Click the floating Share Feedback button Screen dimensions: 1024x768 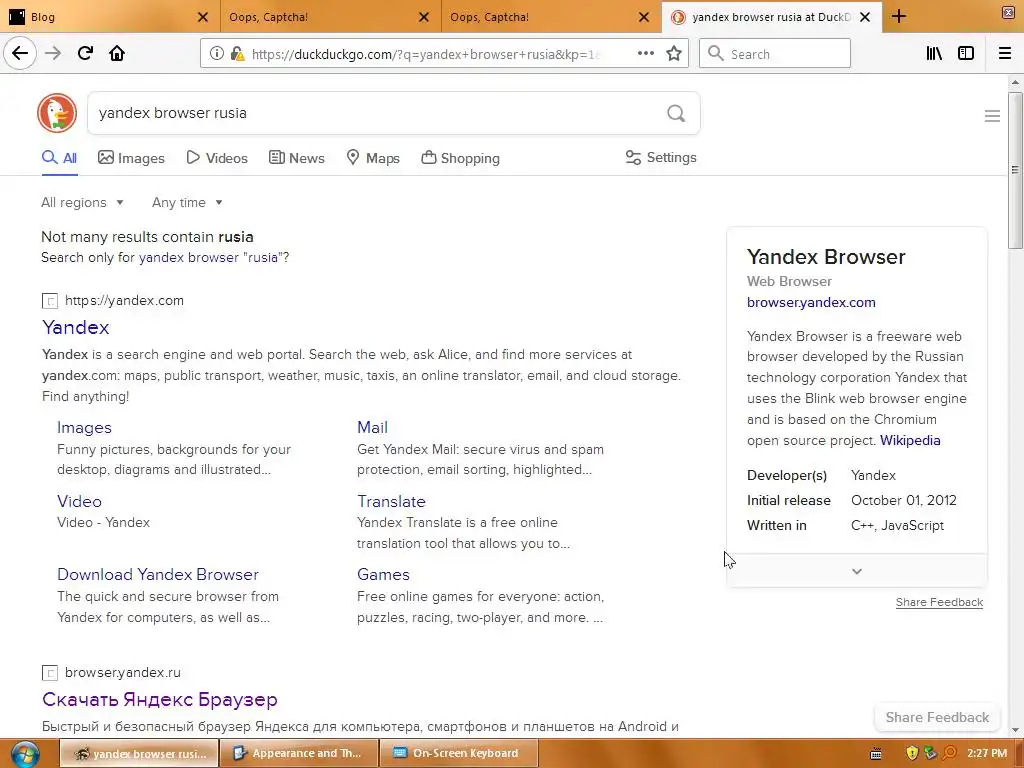937,717
